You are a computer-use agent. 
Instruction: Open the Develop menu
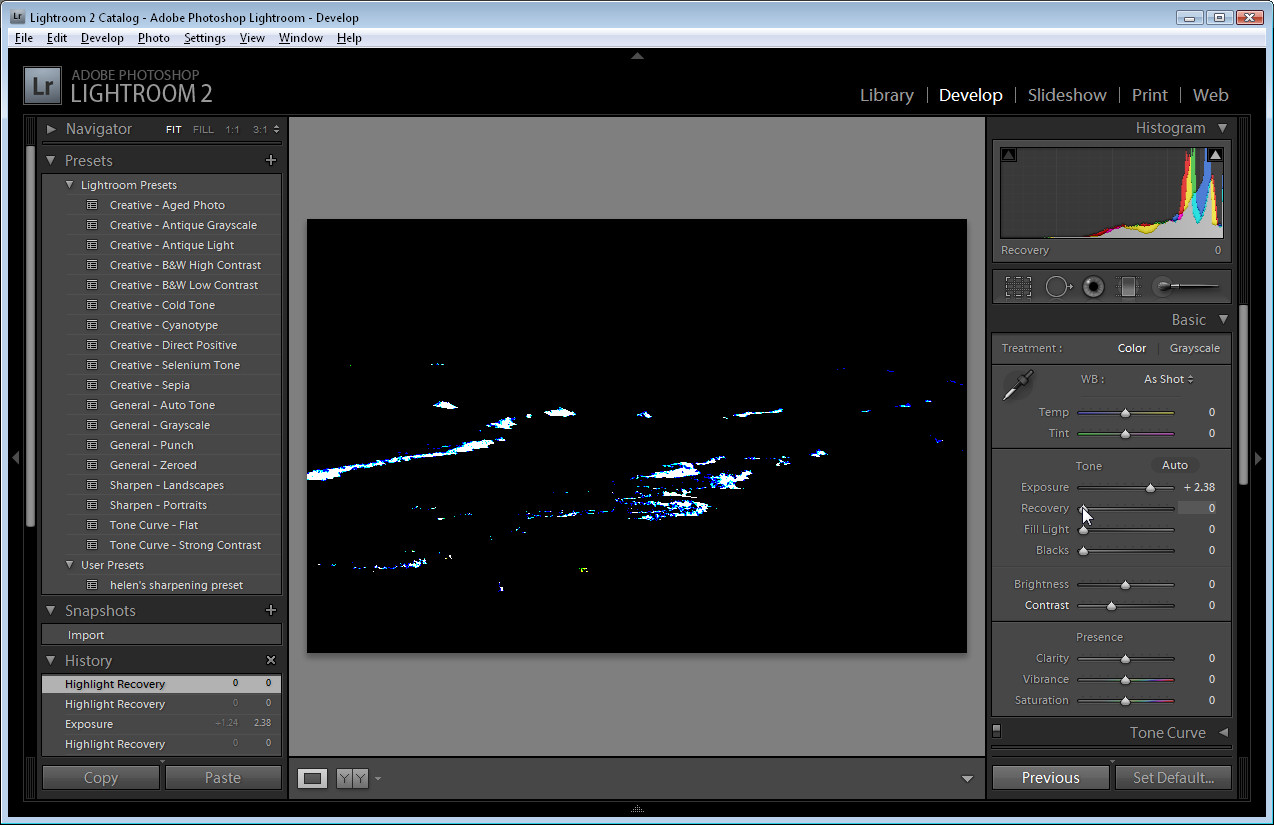(x=102, y=38)
